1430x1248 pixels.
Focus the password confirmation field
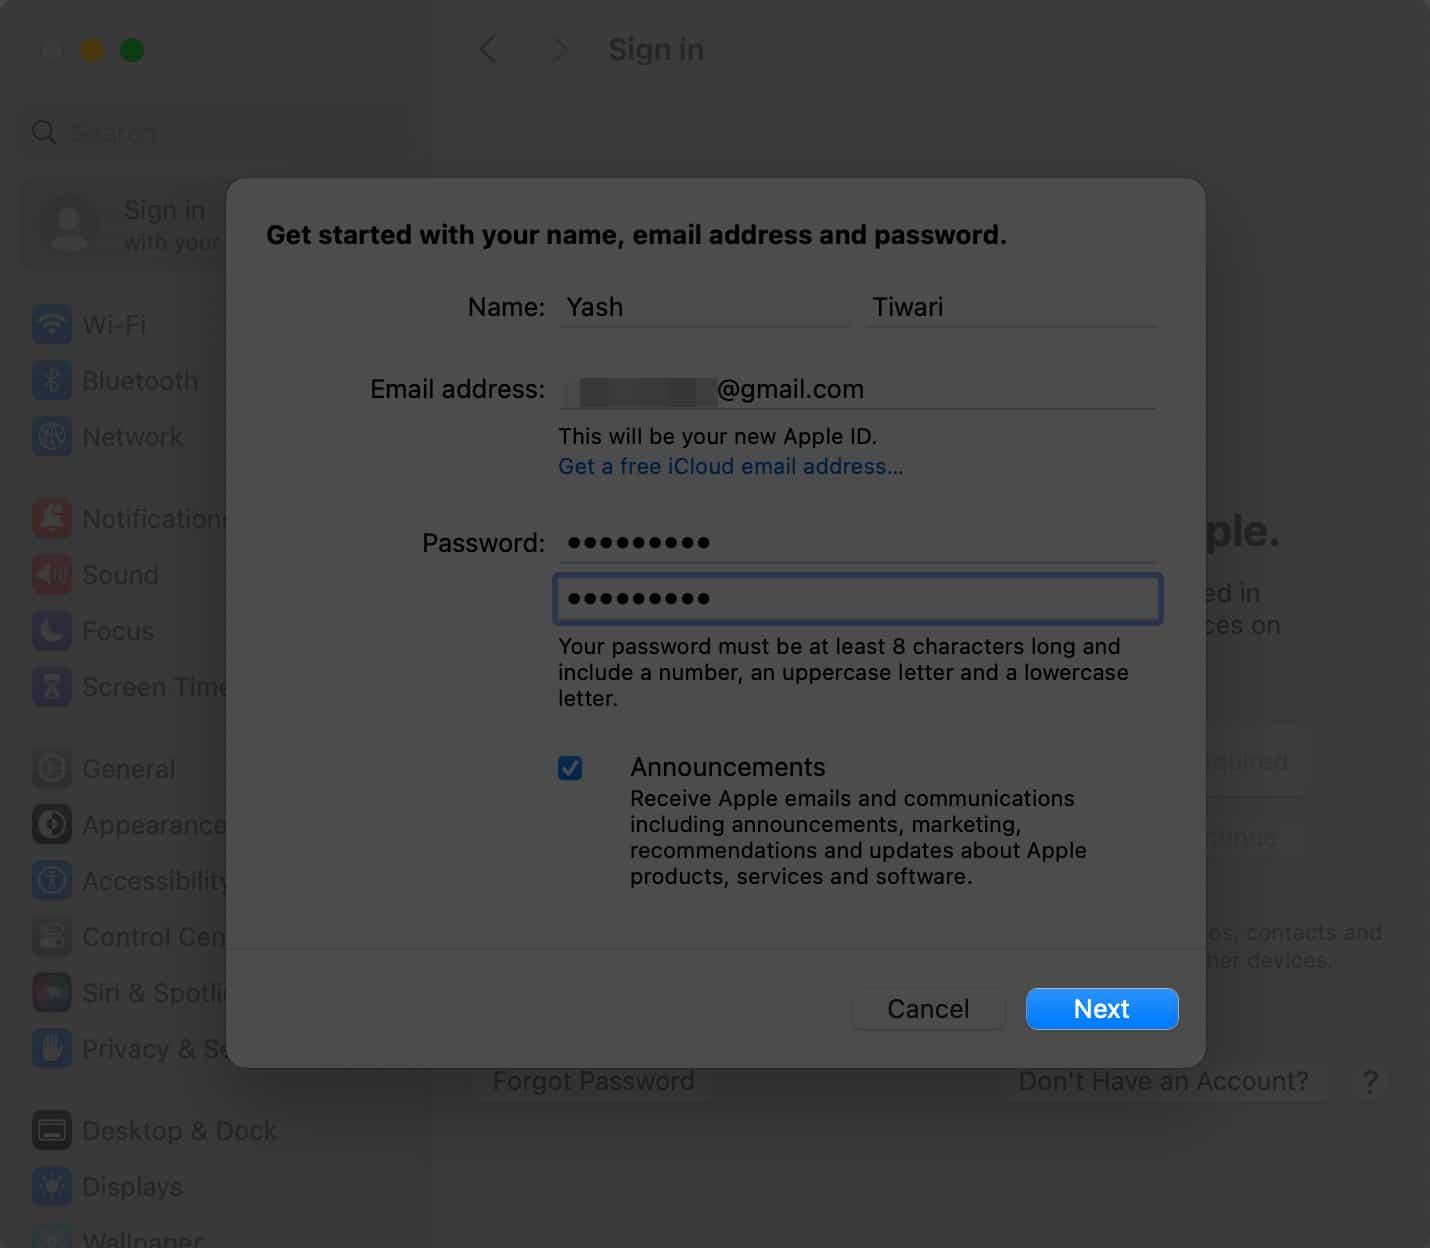[857, 598]
